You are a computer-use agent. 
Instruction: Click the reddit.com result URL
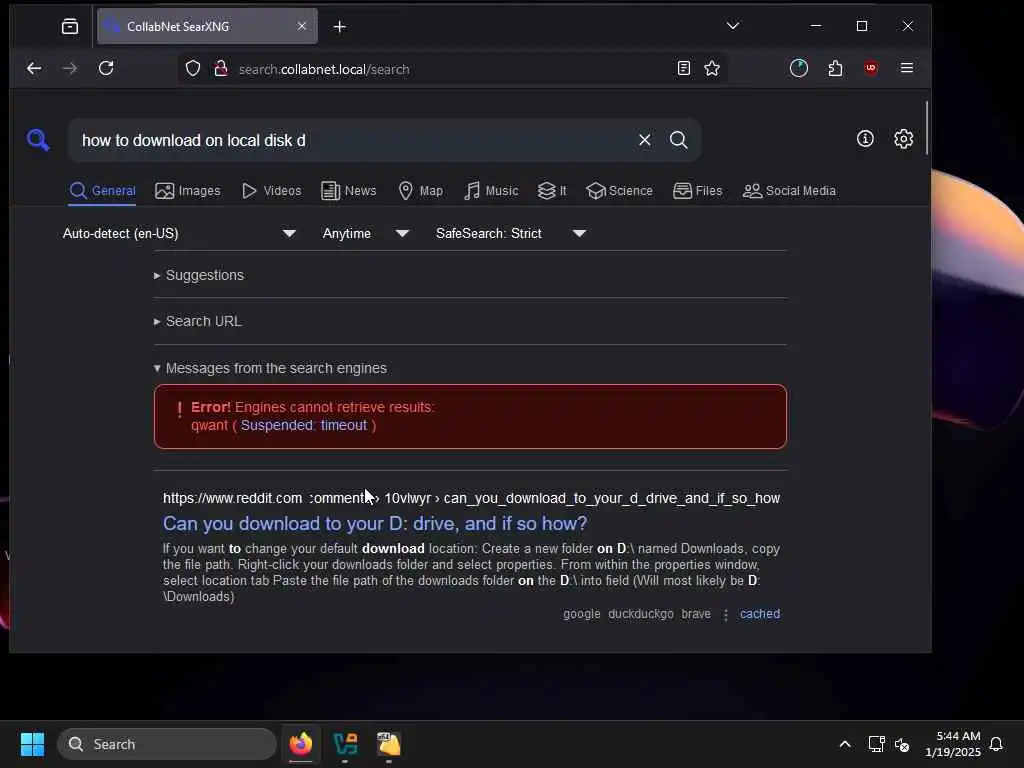471,498
